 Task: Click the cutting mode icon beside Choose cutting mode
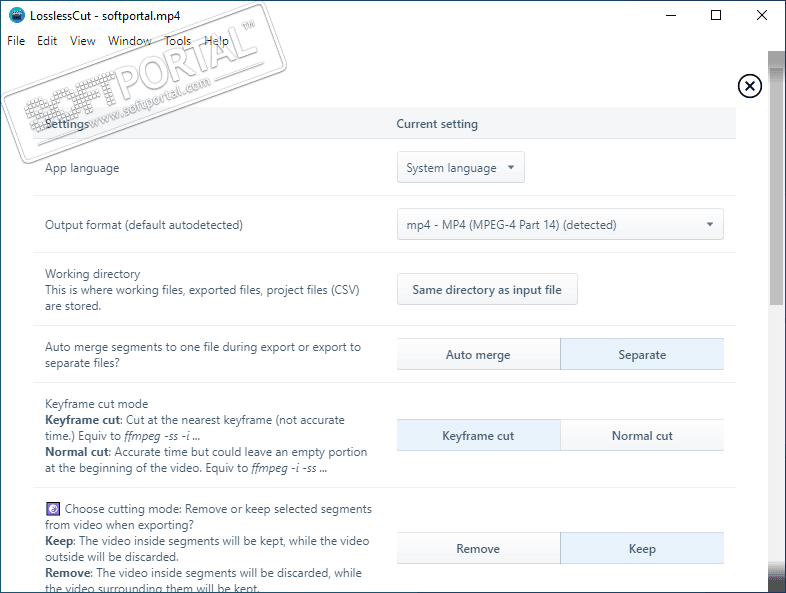(x=52, y=509)
